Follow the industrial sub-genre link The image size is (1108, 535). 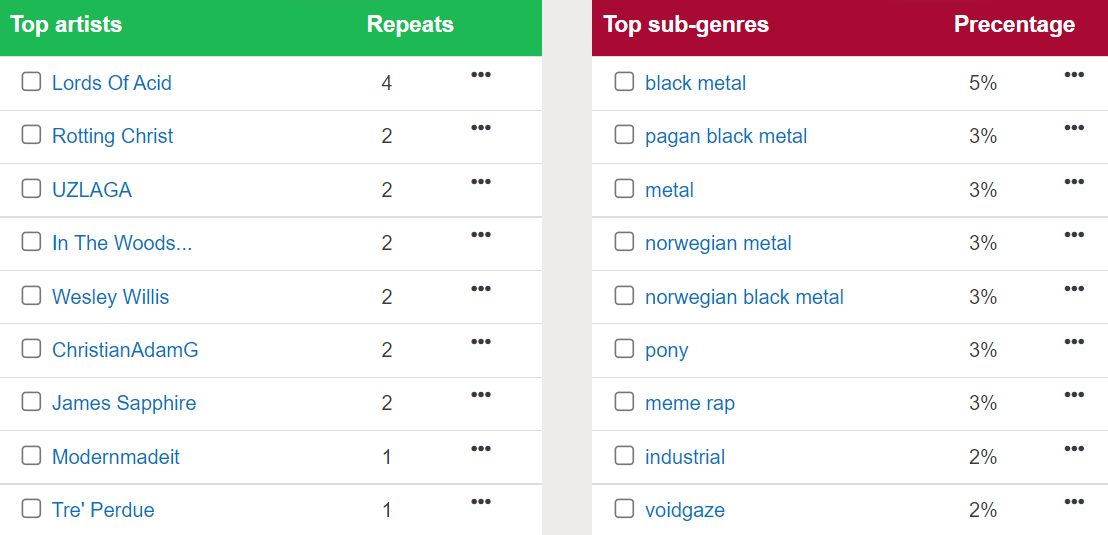pyautogui.click(x=685, y=457)
